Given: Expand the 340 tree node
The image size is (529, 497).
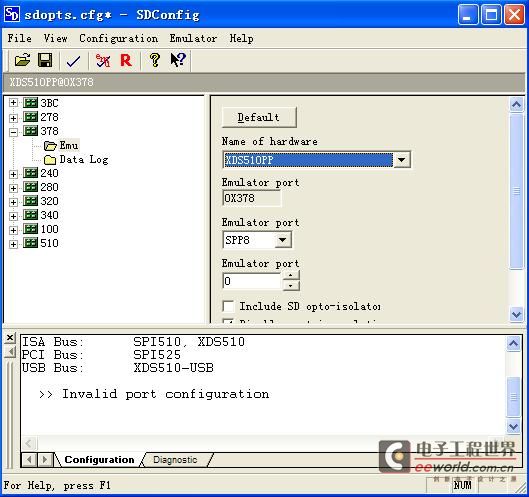Looking at the screenshot, I should tap(13, 216).
